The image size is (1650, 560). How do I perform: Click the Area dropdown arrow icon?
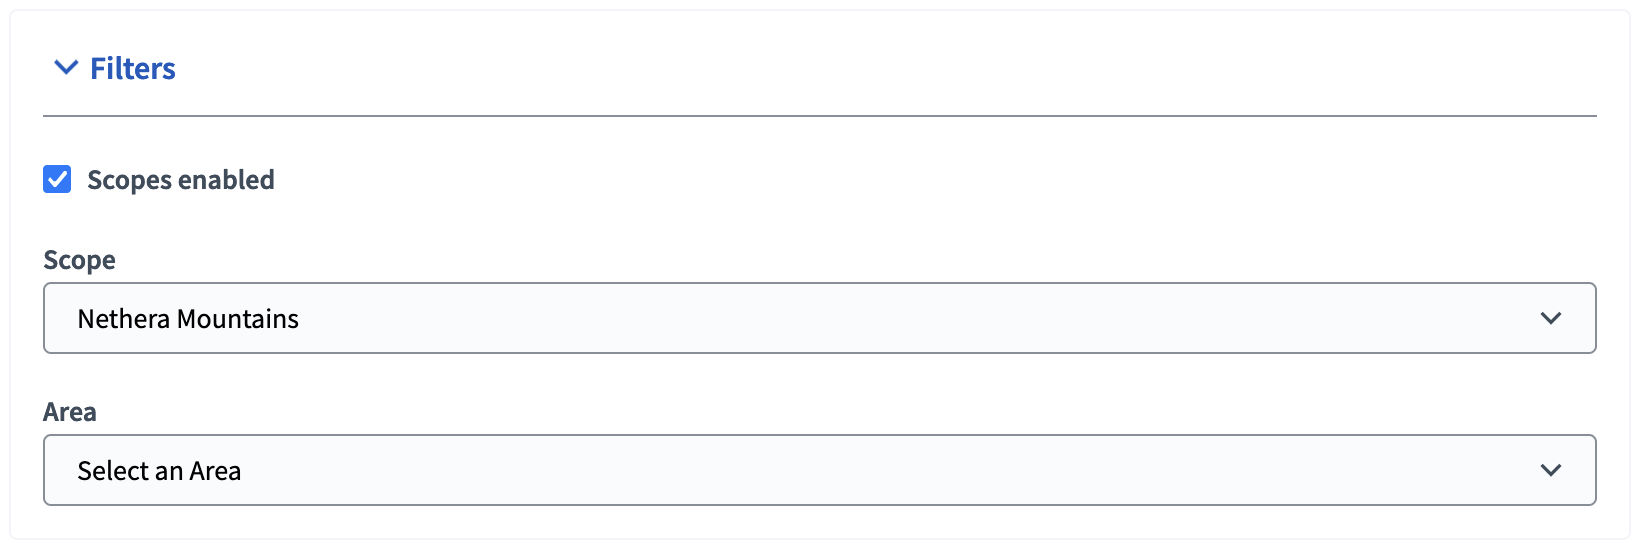pos(1550,470)
